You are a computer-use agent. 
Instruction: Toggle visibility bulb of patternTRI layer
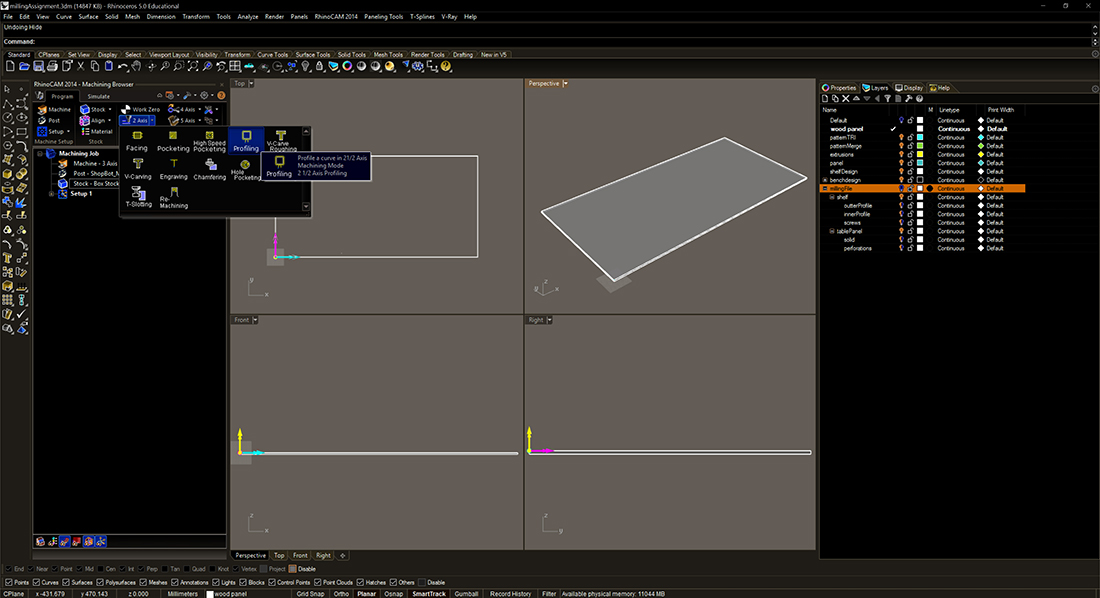click(901, 138)
